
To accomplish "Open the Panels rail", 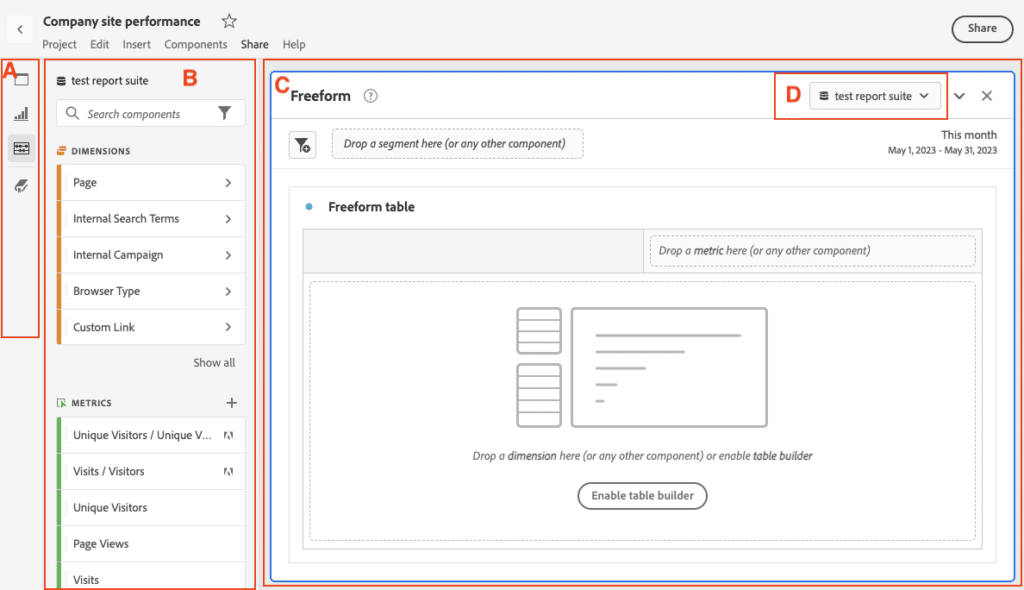I will 21,79.
